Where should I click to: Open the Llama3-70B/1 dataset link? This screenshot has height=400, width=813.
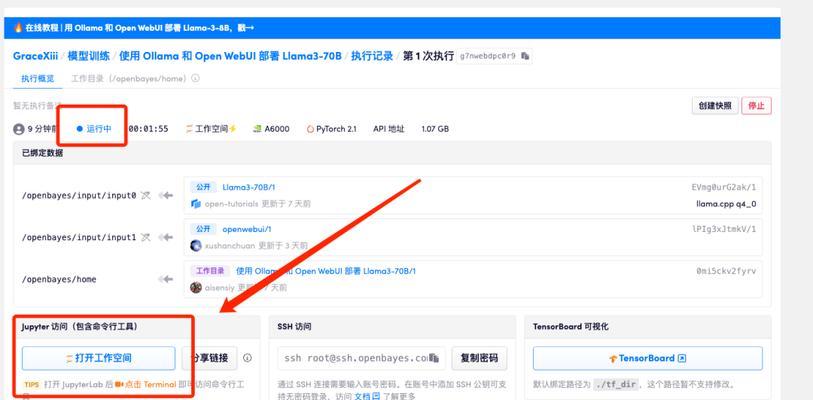click(x=248, y=187)
